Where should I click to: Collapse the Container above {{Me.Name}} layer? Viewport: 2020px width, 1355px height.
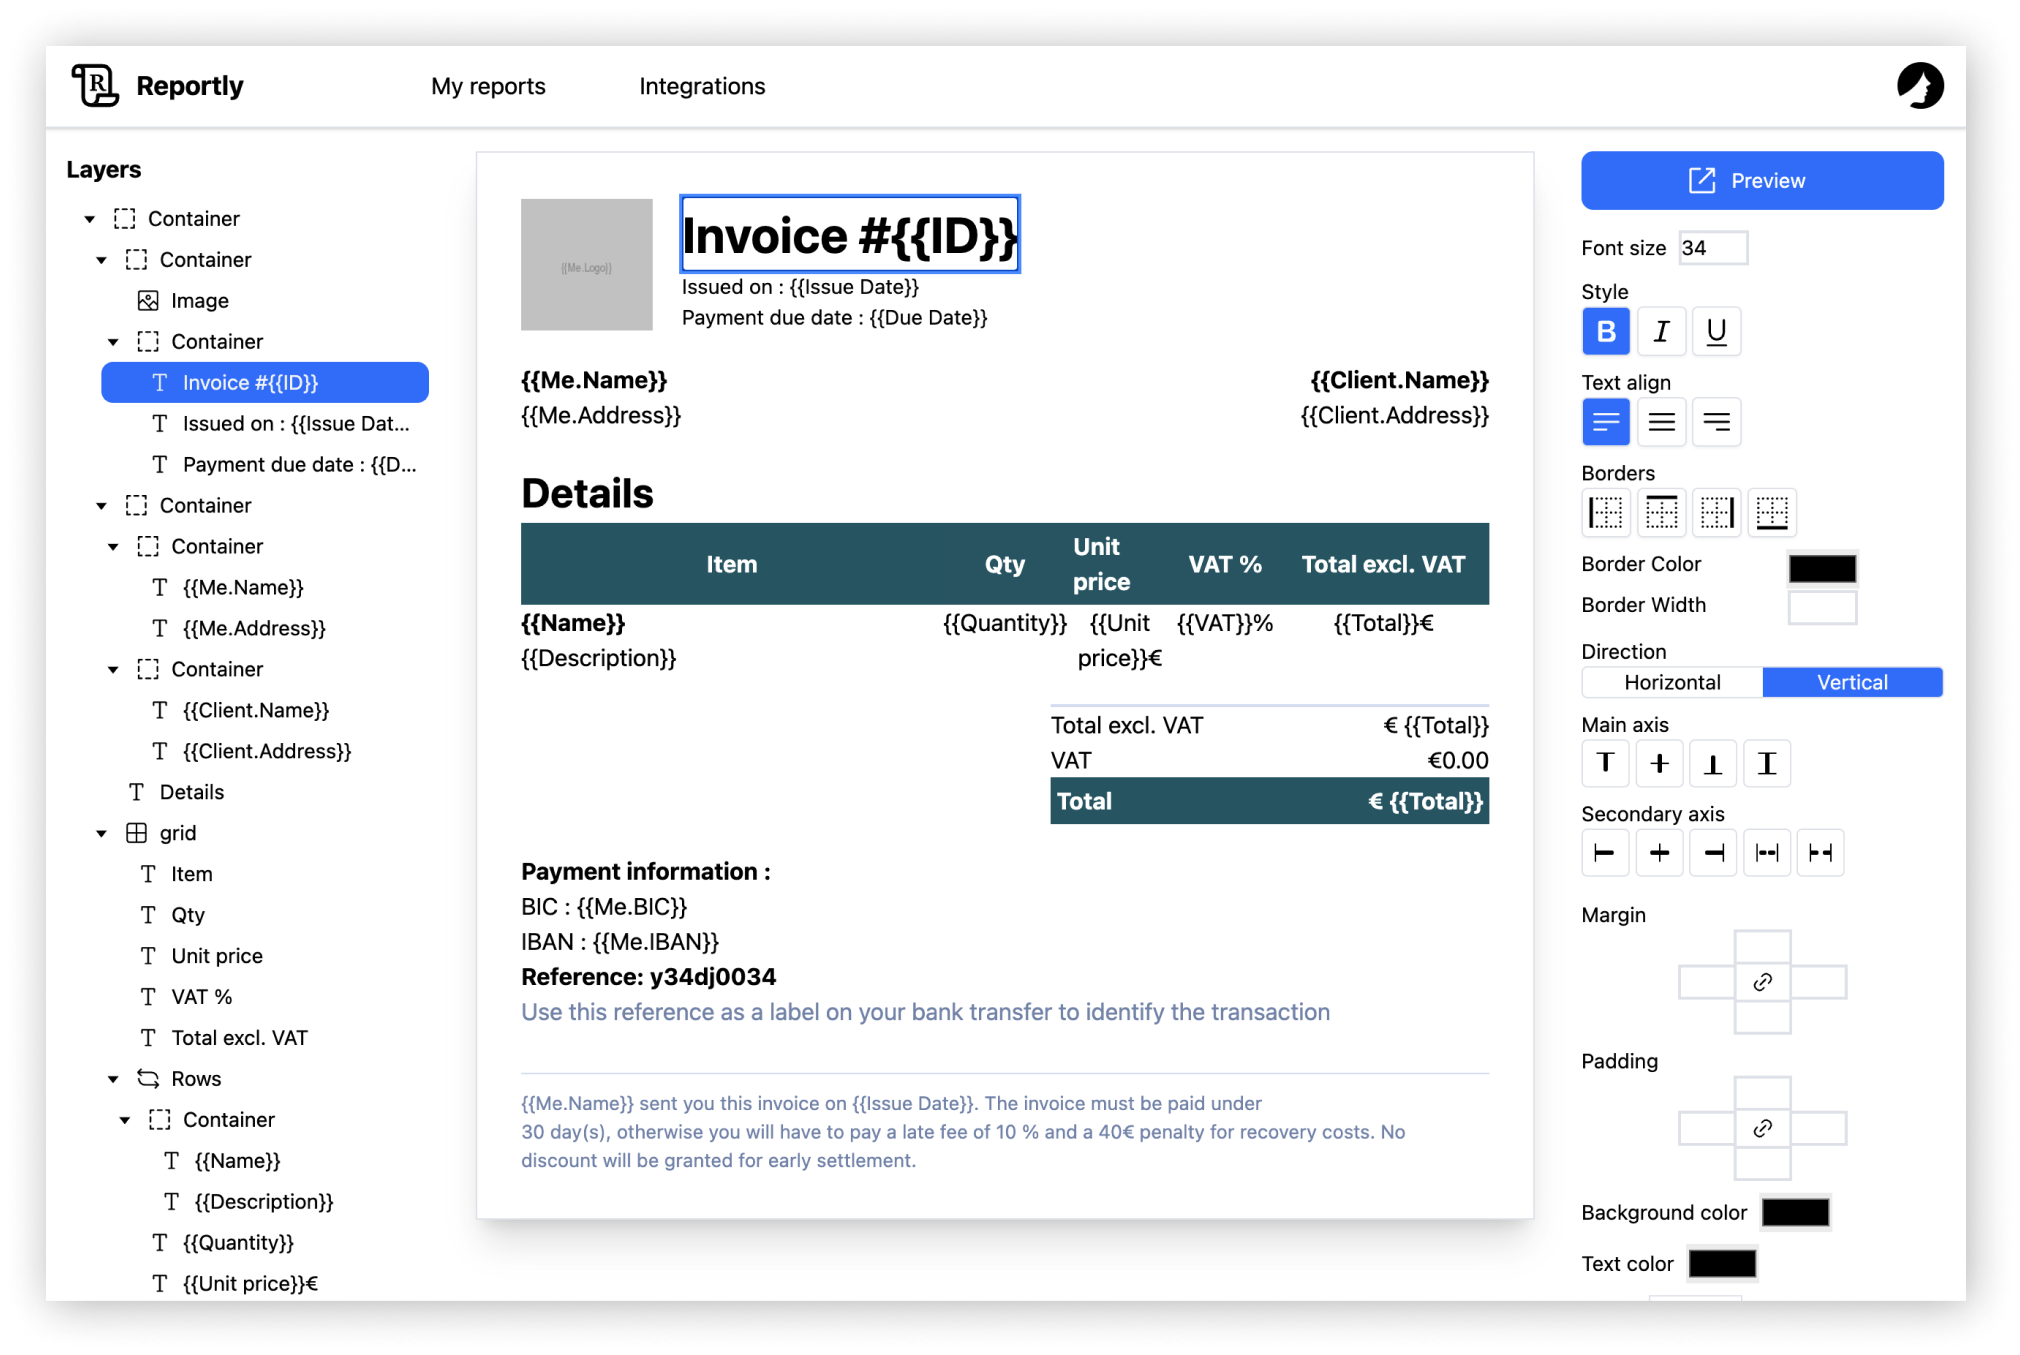(113, 547)
